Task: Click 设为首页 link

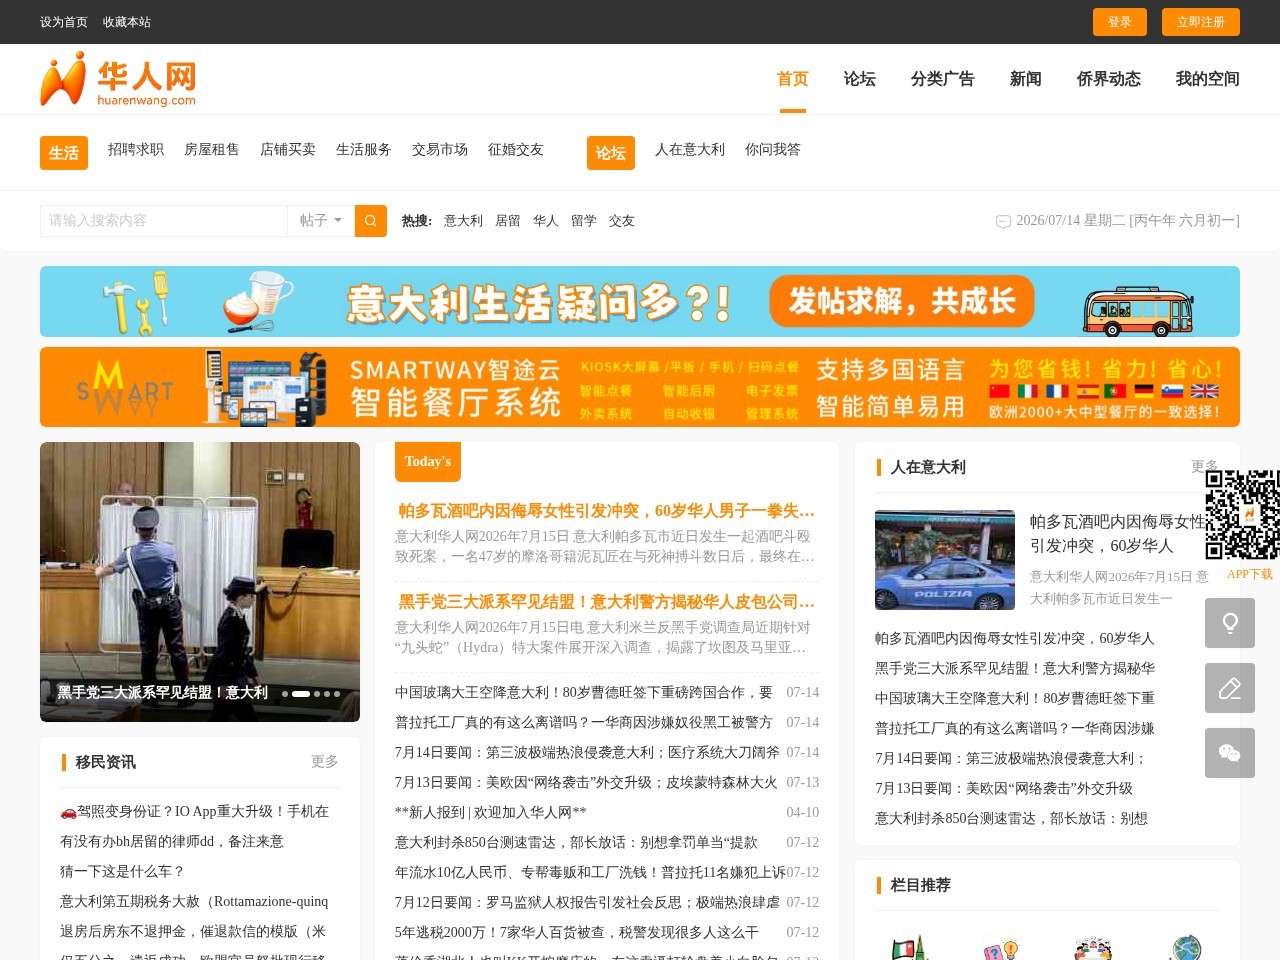Action: pos(64,22)
